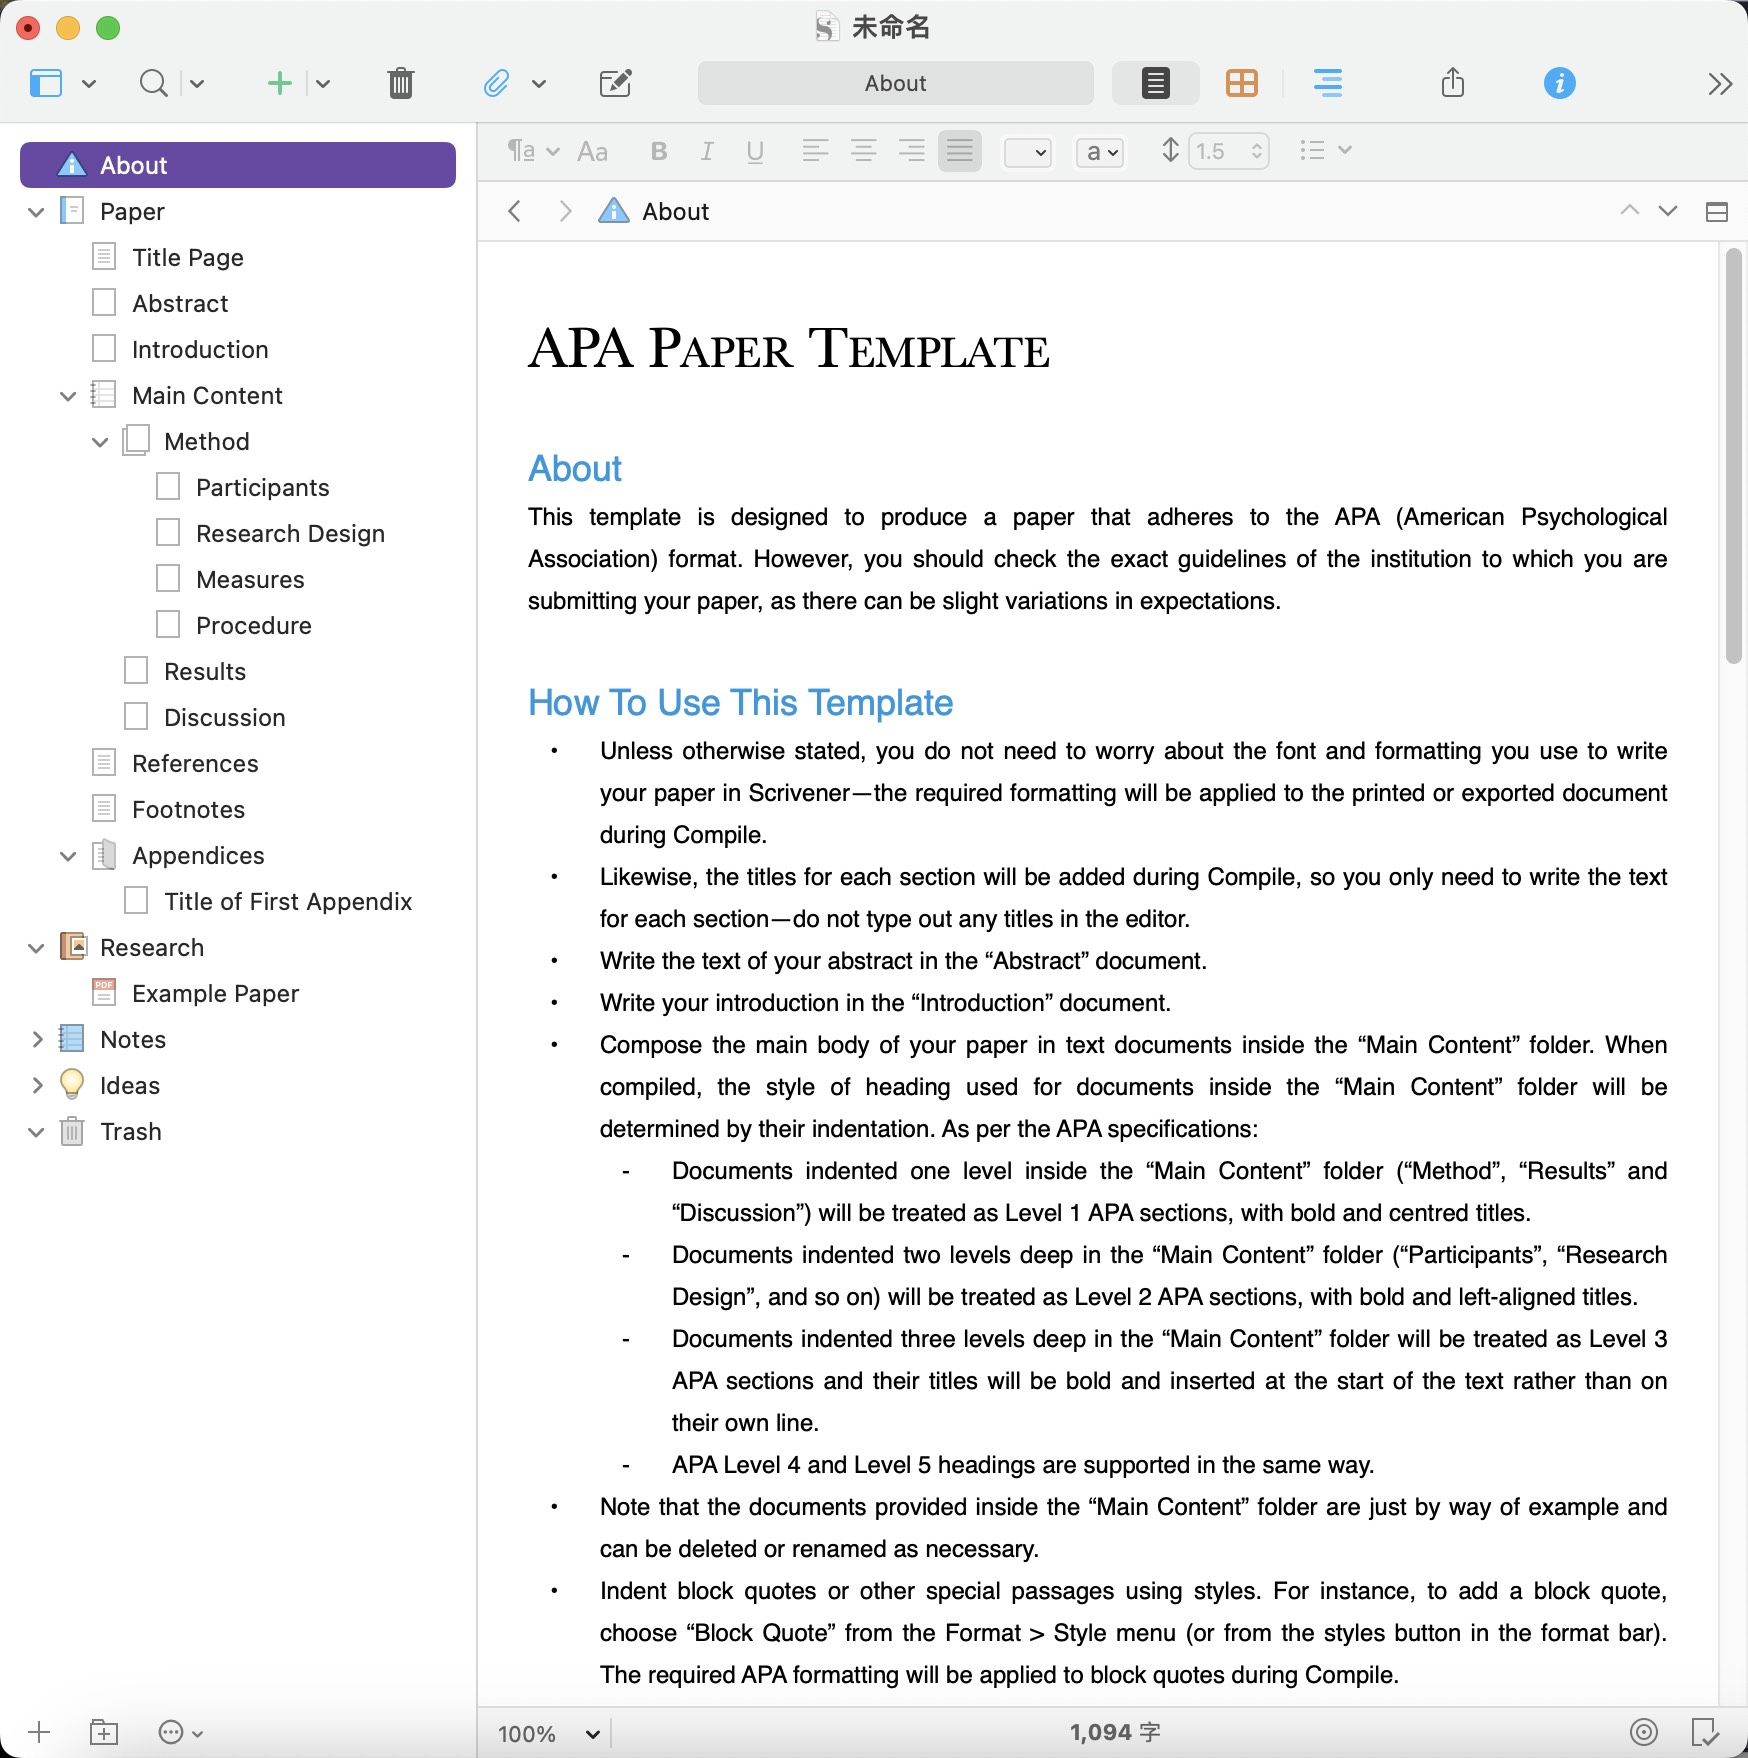Image resolution: width=1748 pixels, height=1758 pixels.
Task: Switch to corkboard view mode
Action: tap(1241, 83)
